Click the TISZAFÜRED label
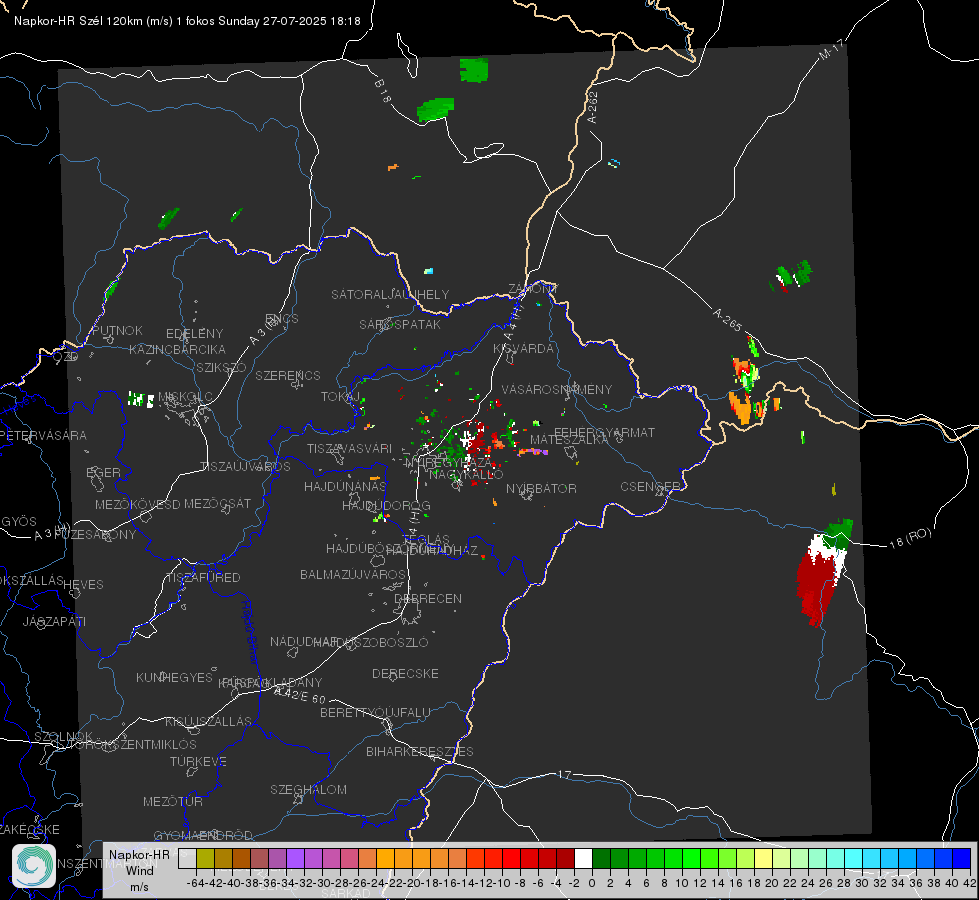Screen dimensions: 979x900 click(204, 578)
